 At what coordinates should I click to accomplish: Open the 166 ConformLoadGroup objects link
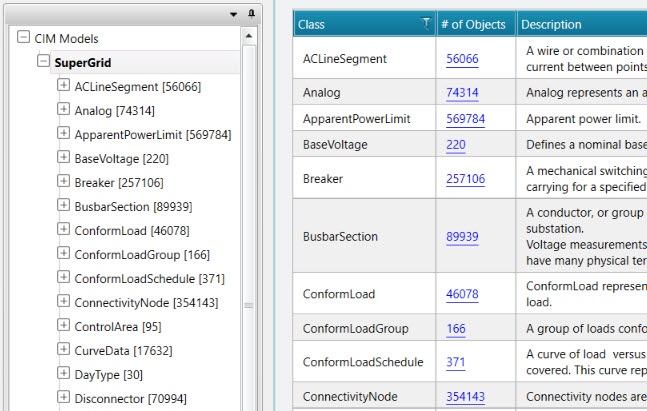click(x=456, y=328)
